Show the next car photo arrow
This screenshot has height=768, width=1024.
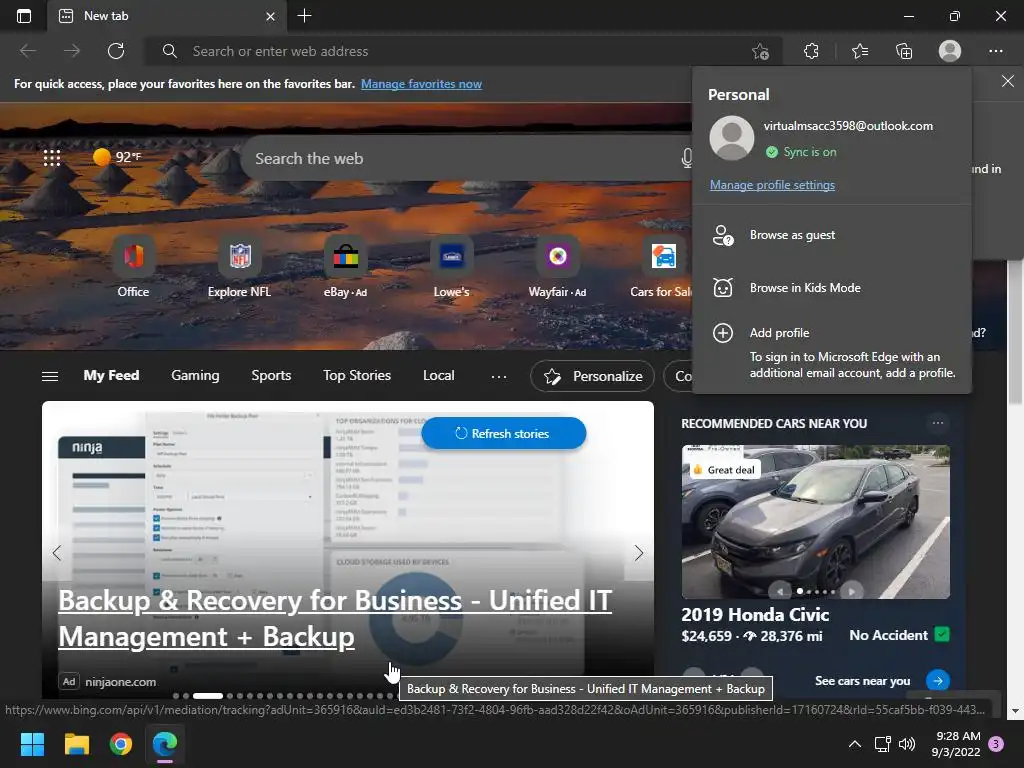852,592
